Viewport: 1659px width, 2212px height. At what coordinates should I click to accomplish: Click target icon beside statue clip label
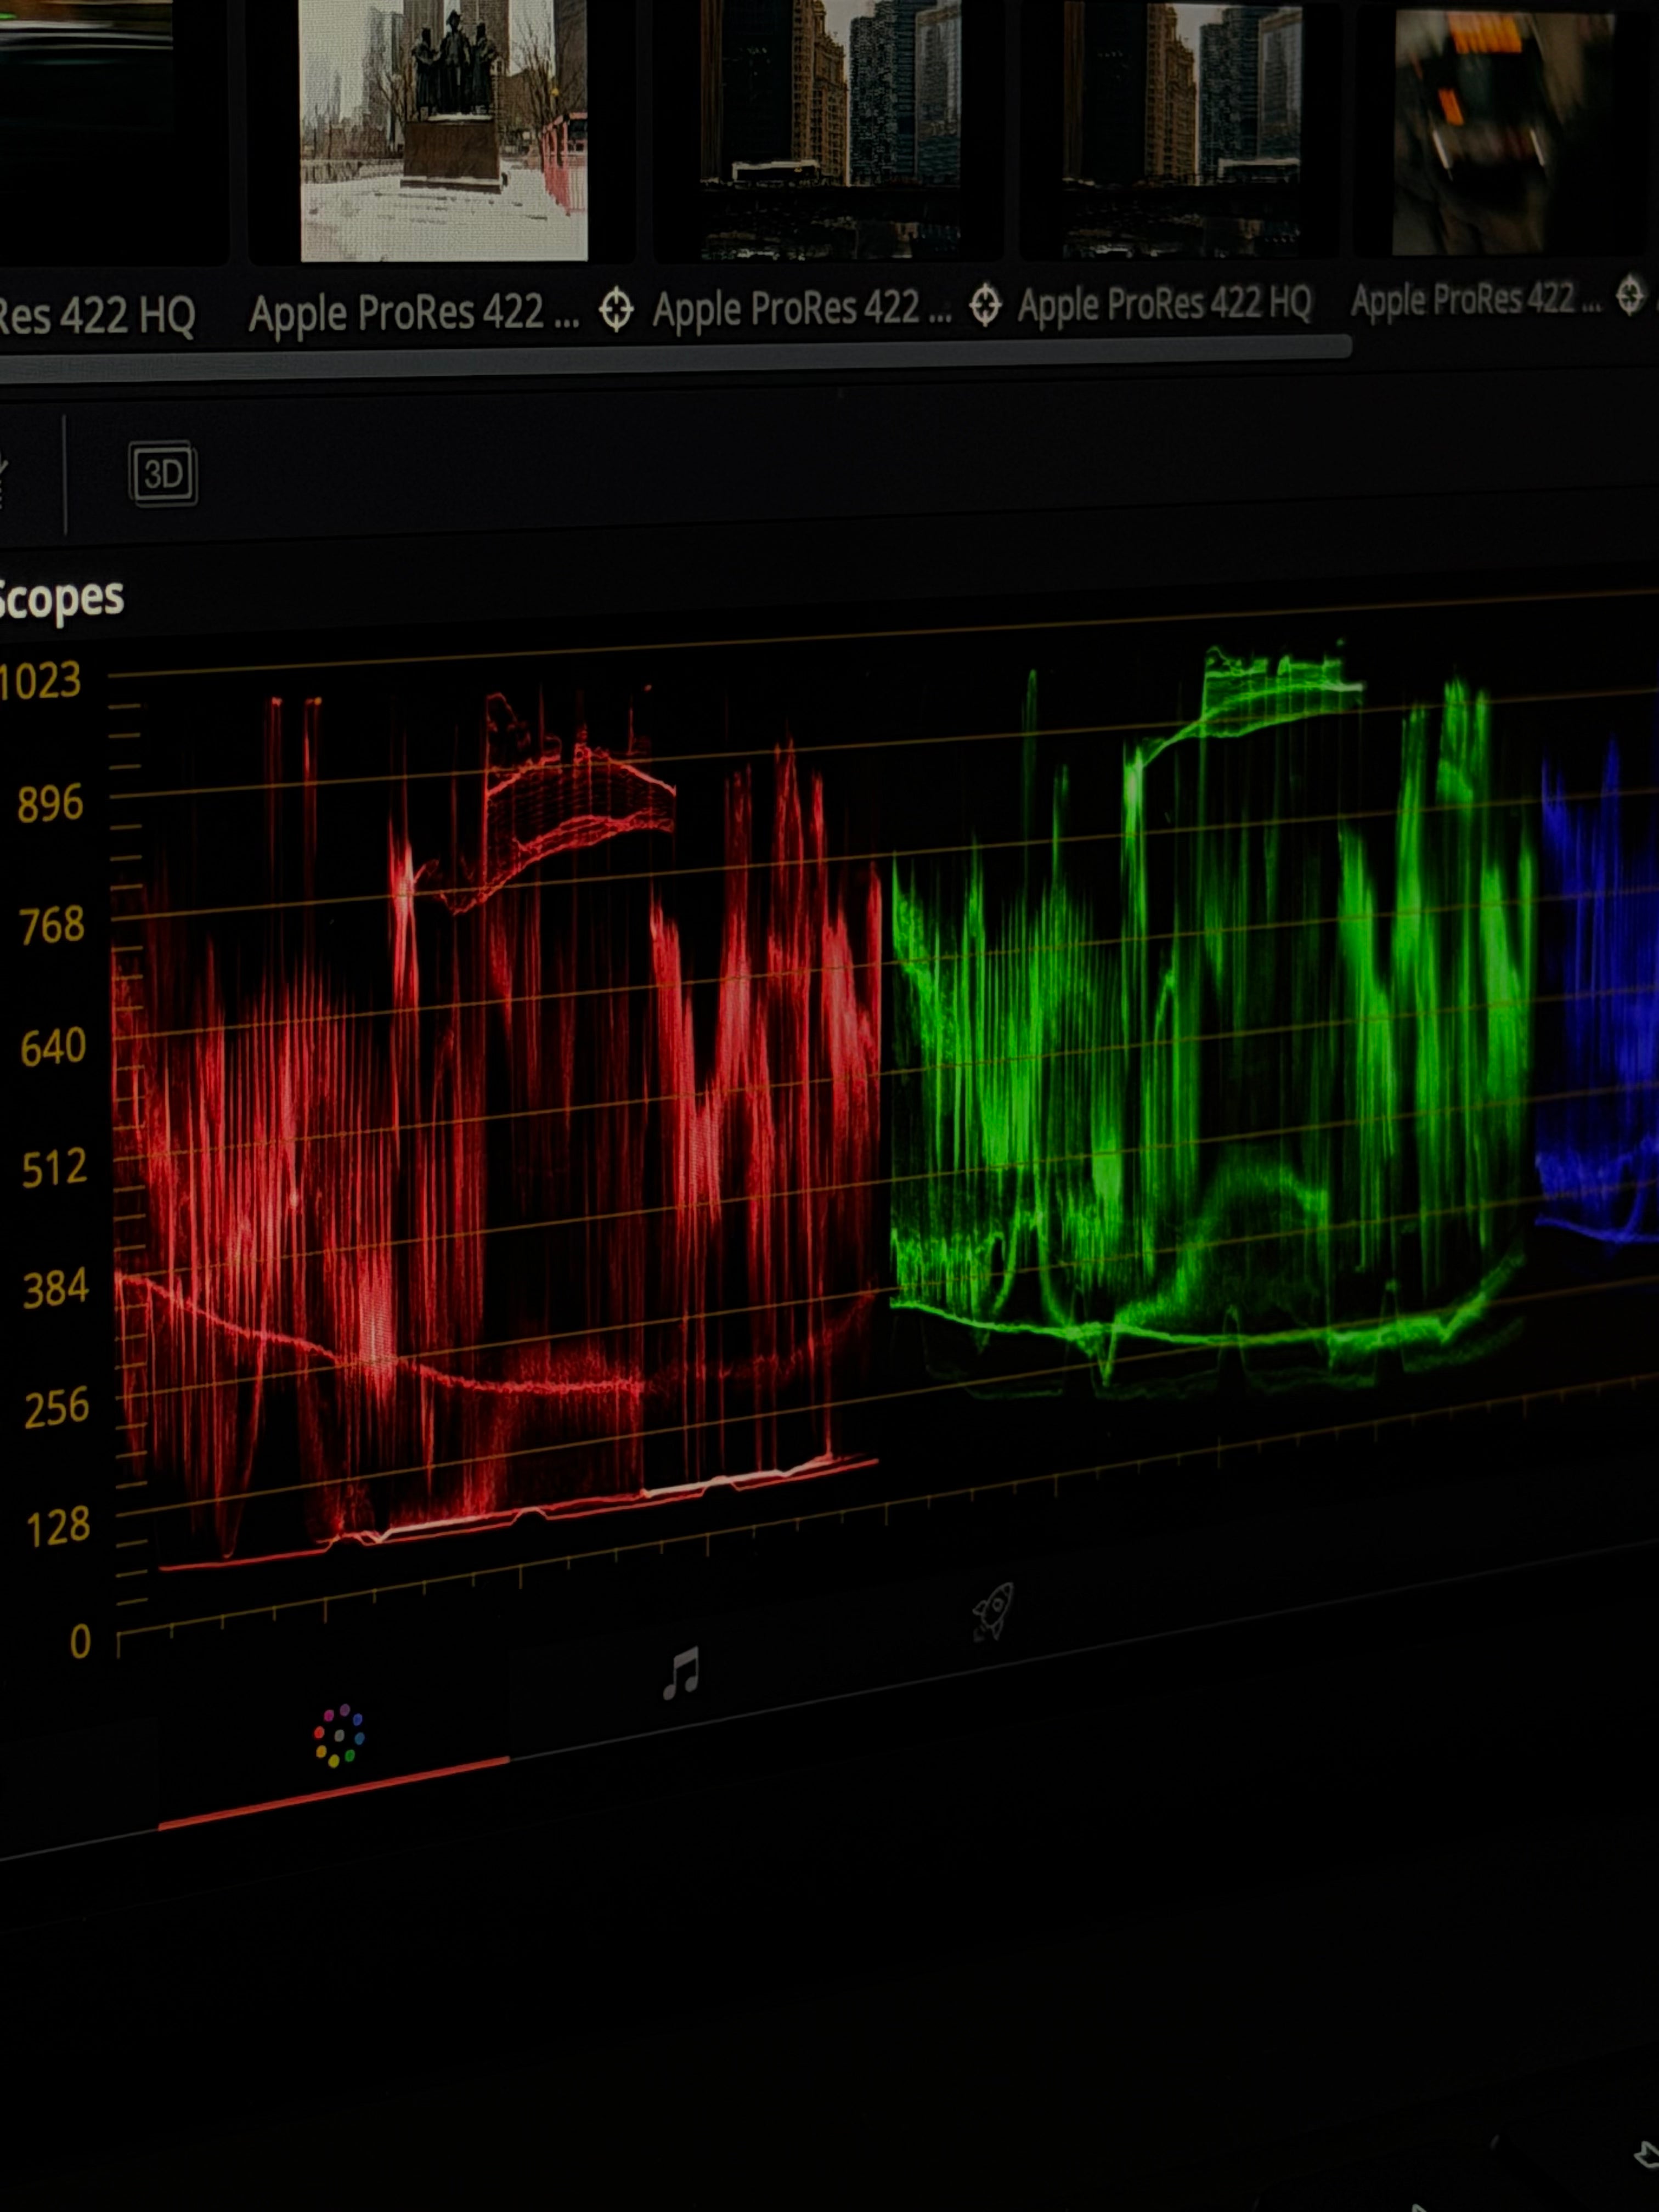click(616, 310)
